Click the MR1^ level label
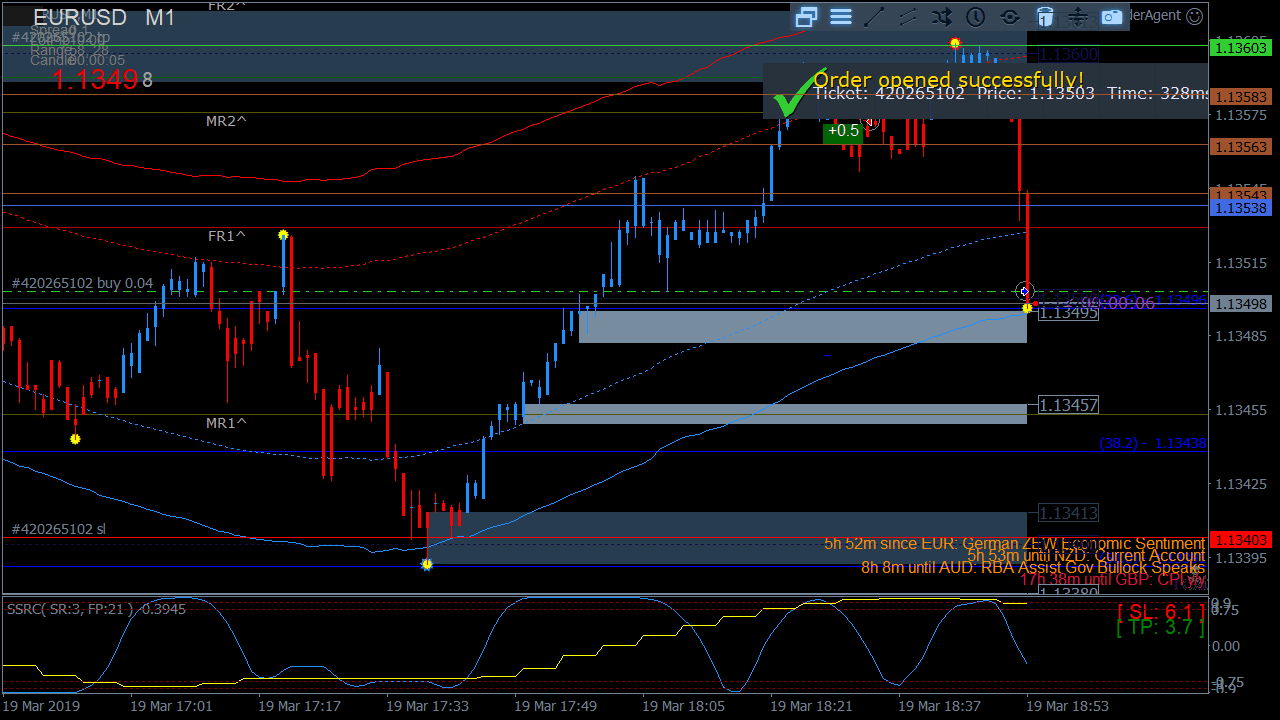Viewport: 1280px width, 720px height. 227,423
